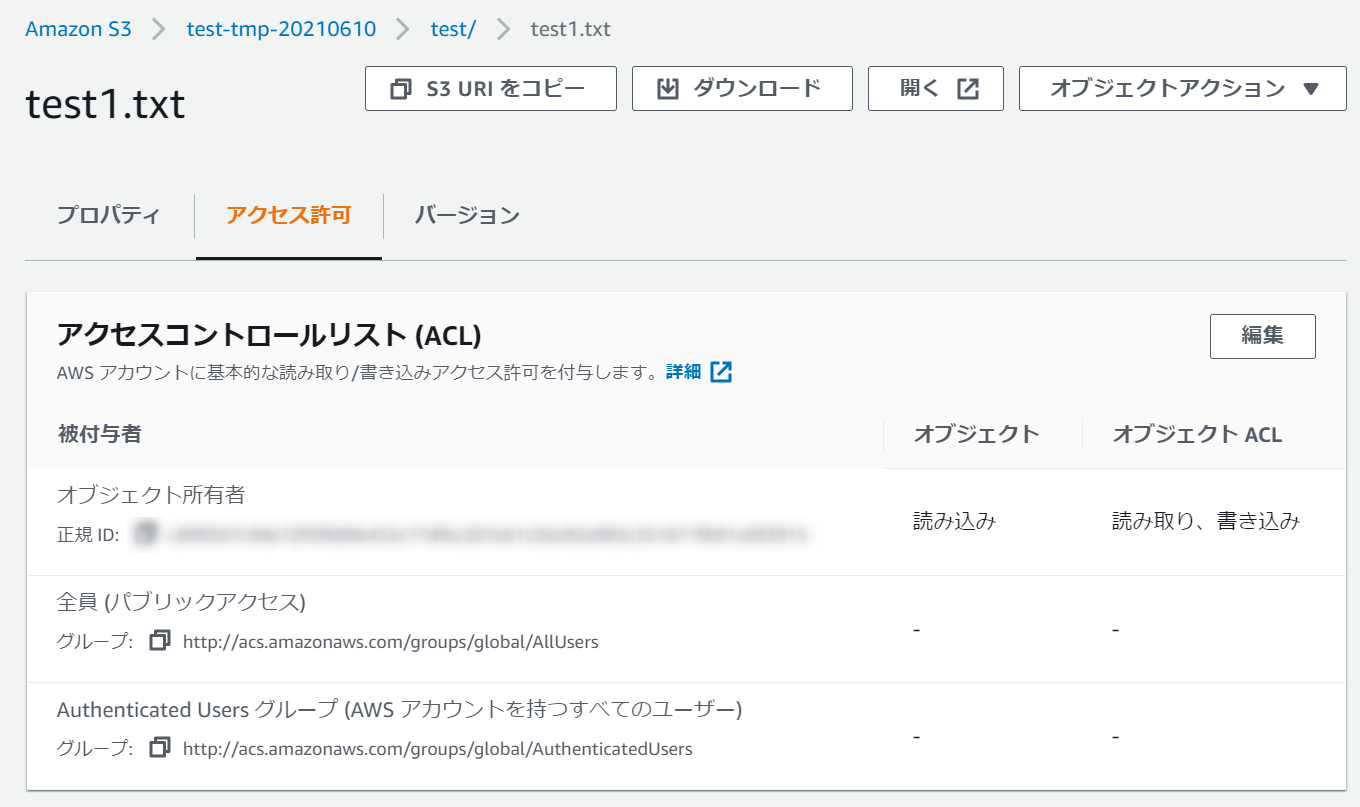Go to Amazon S3 breadcrumb link
1360x807 pixels.
78,29
